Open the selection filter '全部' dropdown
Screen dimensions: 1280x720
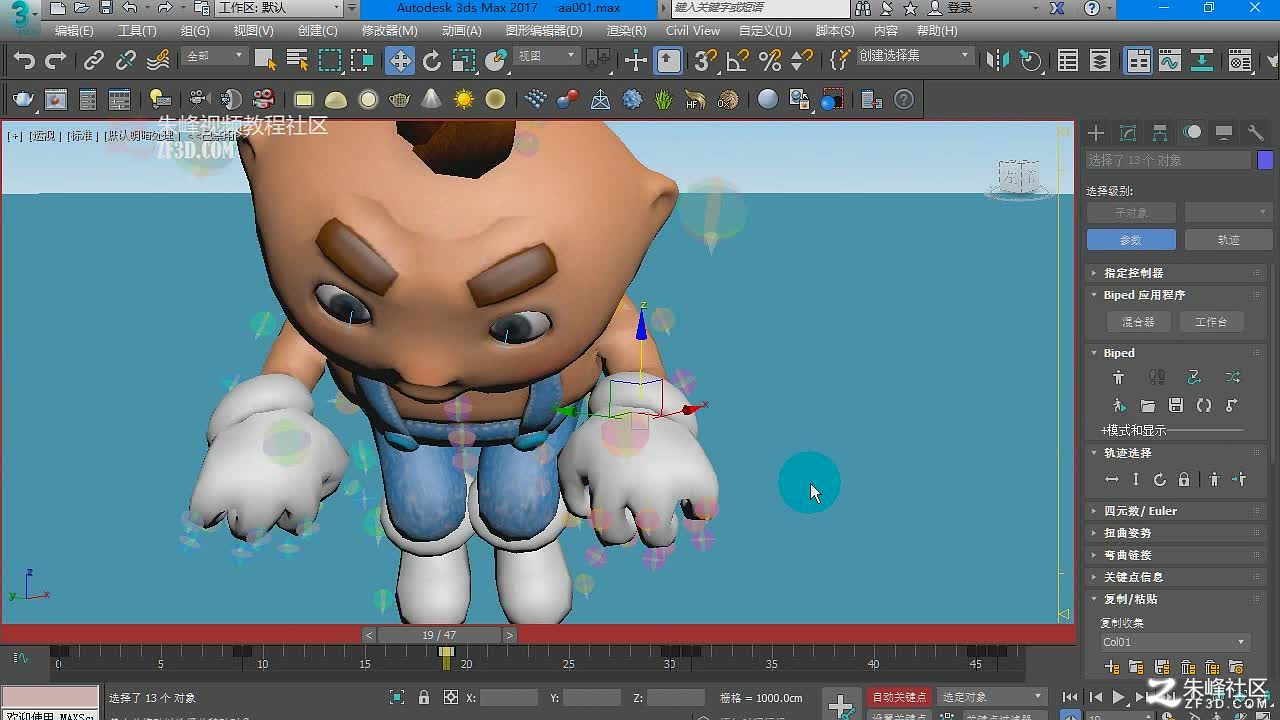[x=214, y=56]
